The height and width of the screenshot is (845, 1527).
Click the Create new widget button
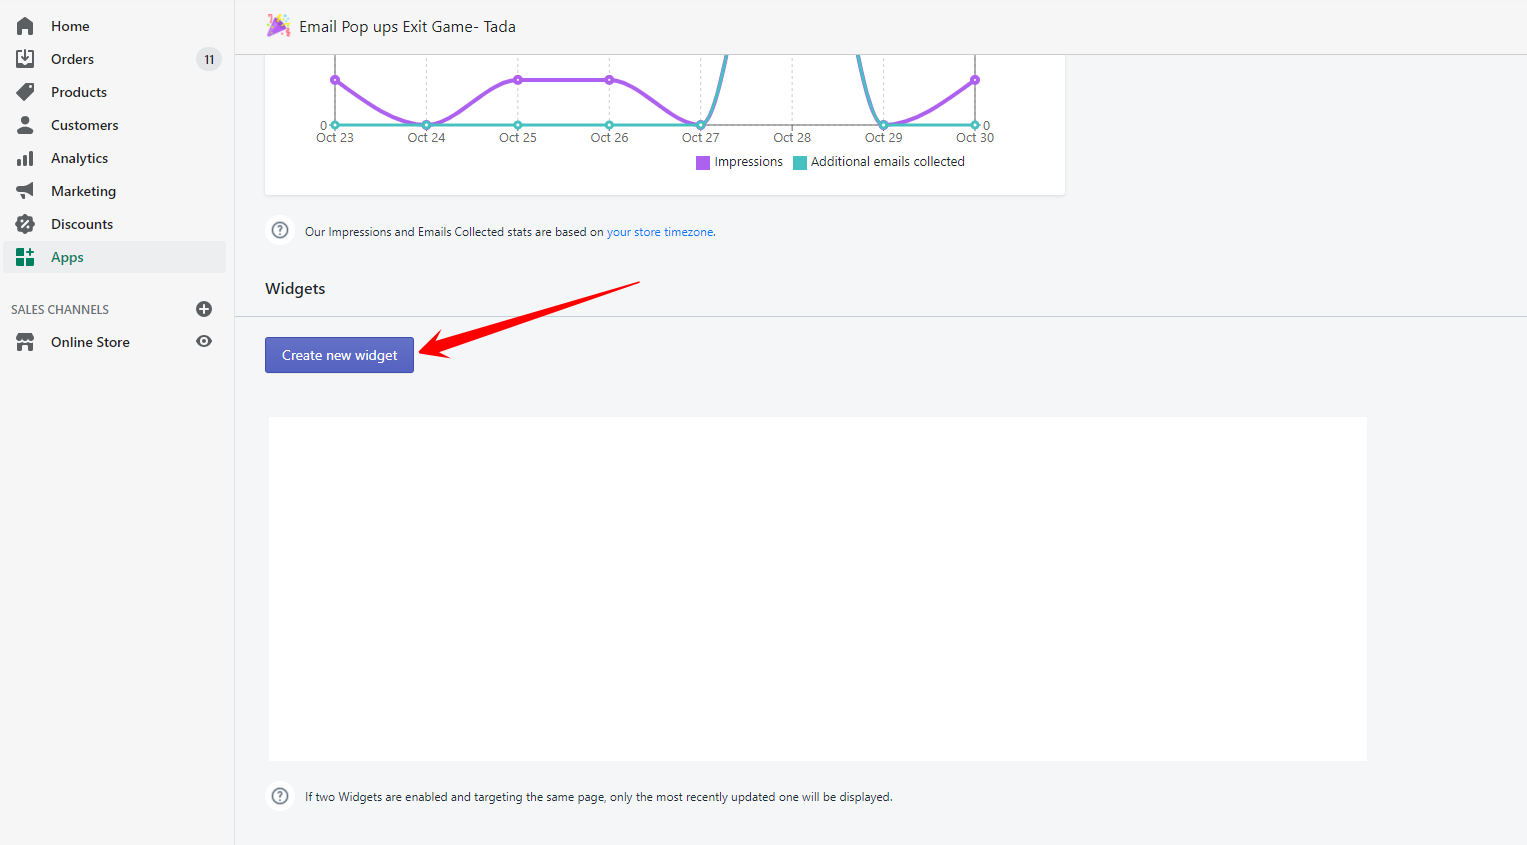click(339, 355)
